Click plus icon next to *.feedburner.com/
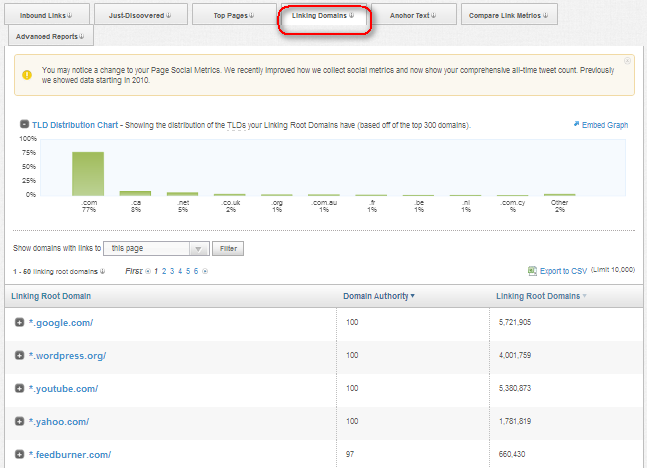Image resolution: width=647 pixels, height=468 pixels. click(20, 454)
